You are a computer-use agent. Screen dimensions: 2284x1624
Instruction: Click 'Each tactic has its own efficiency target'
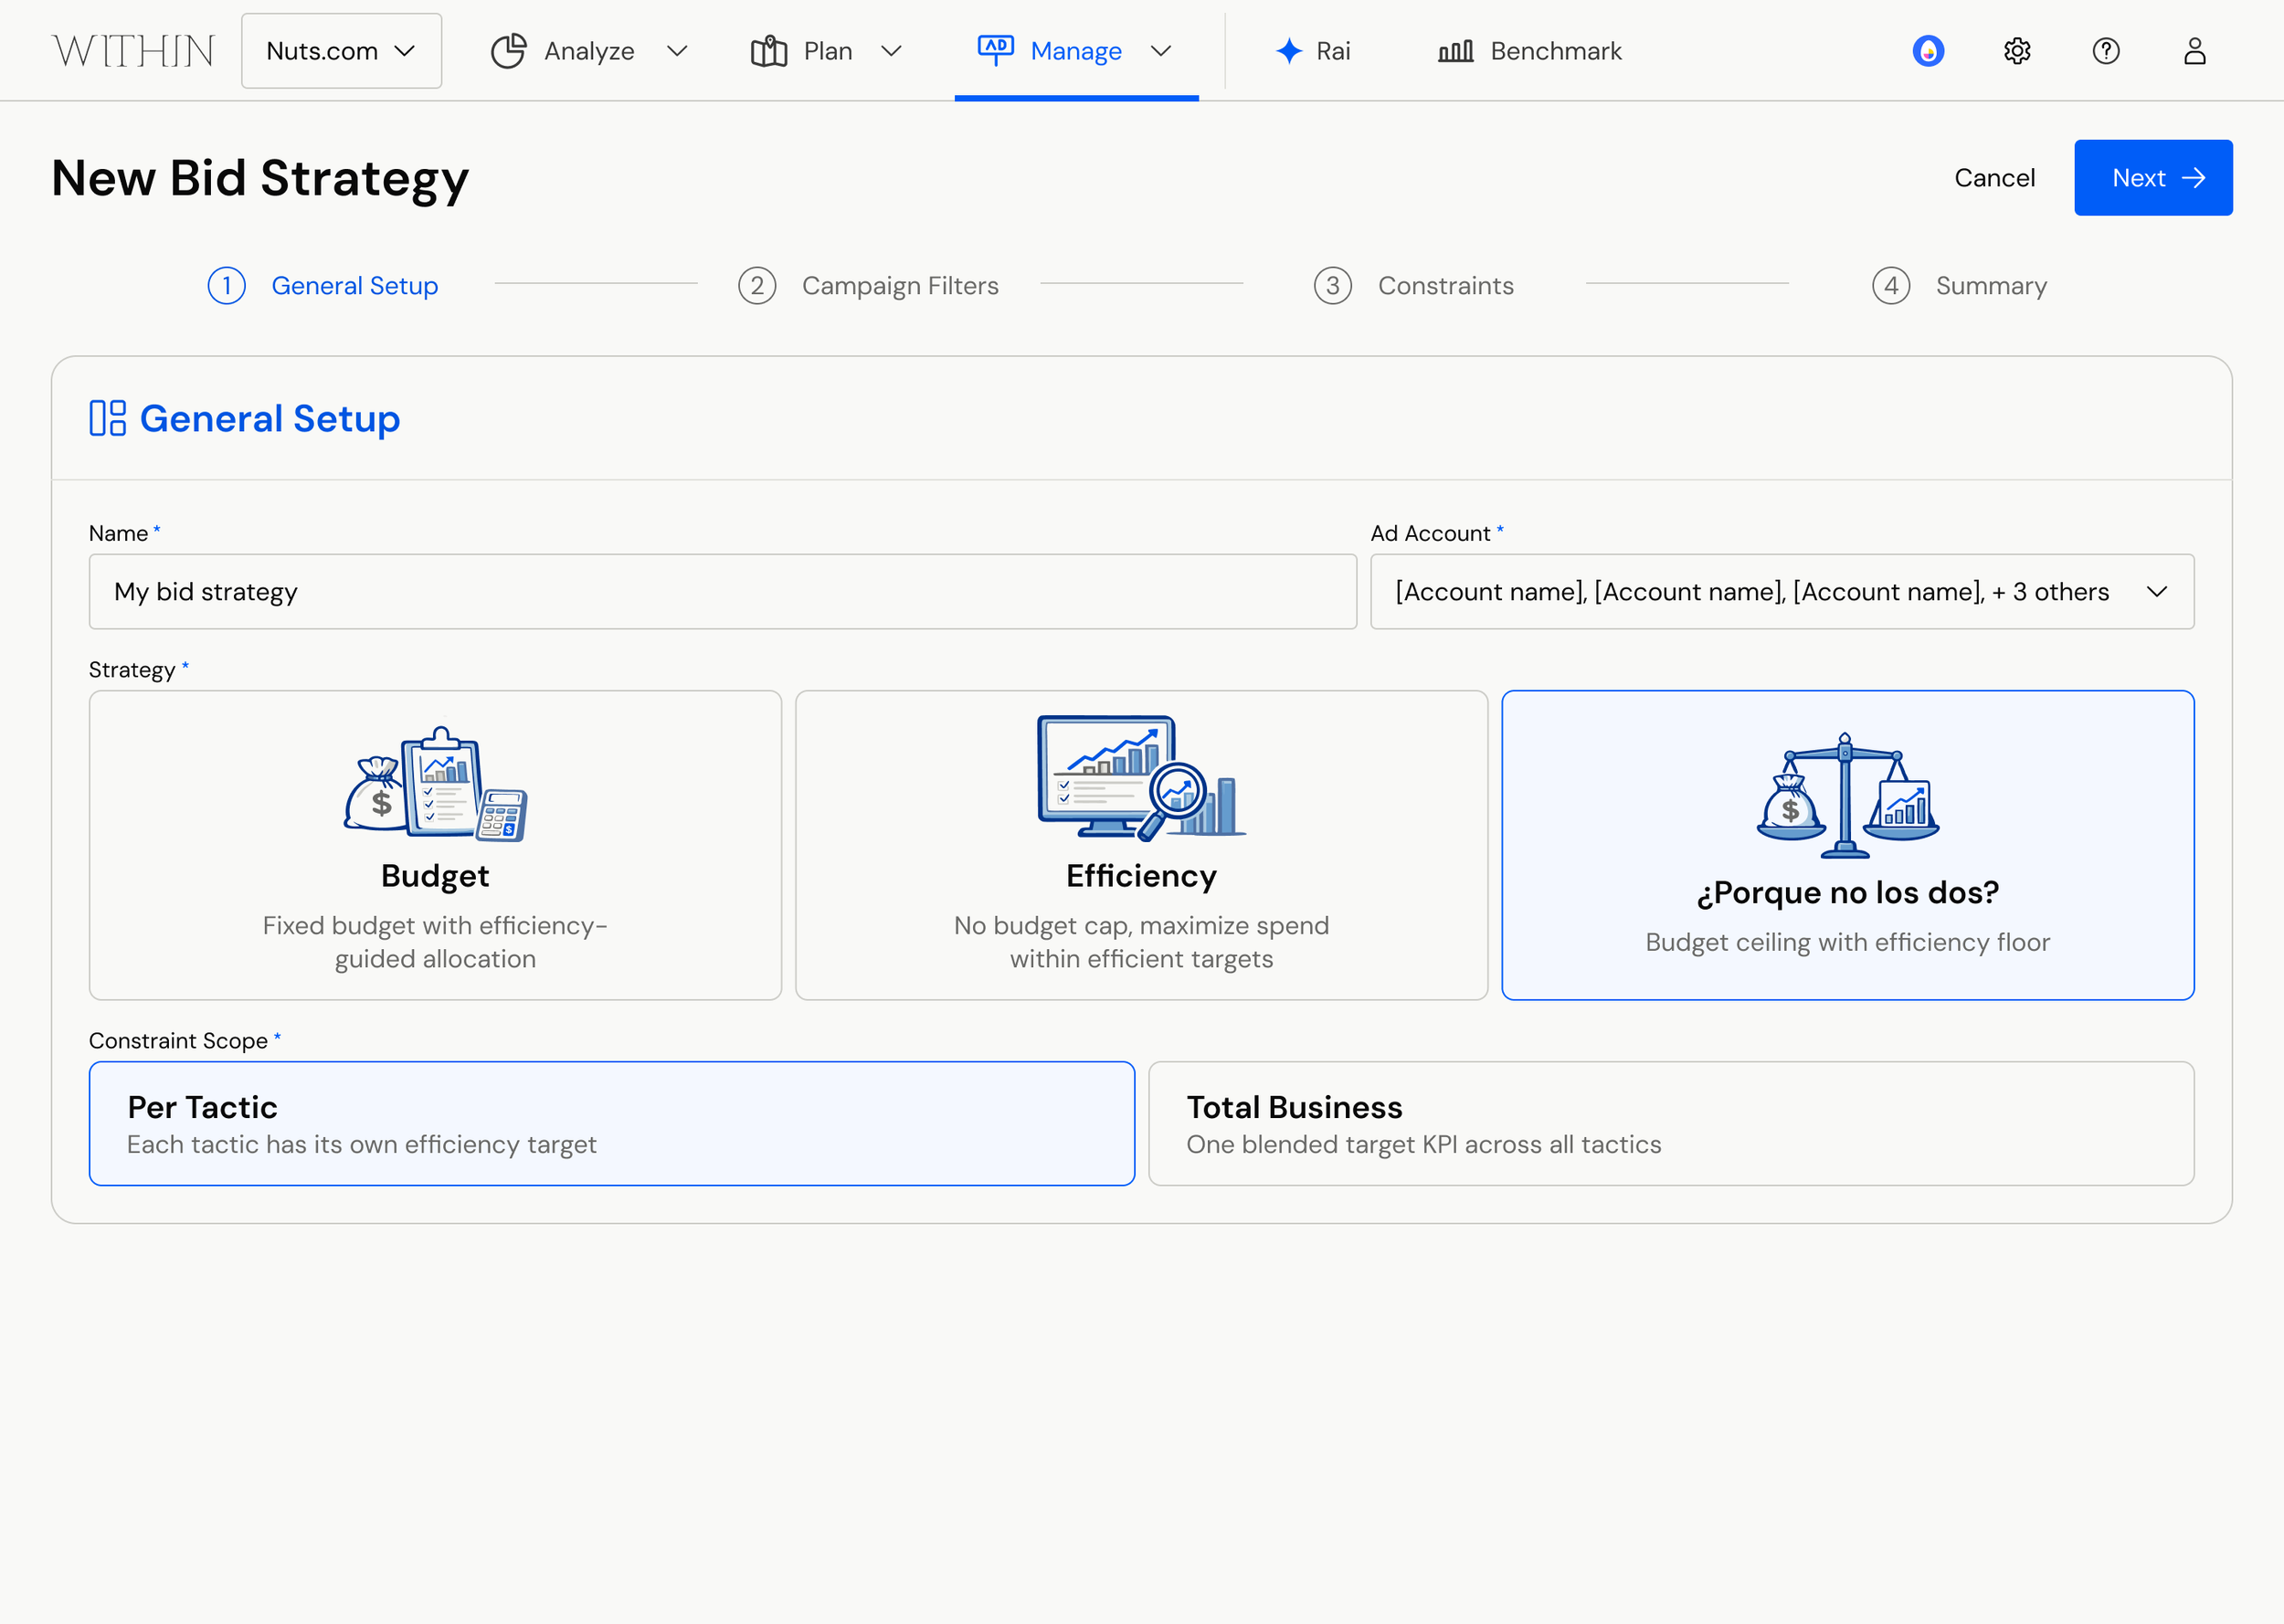tap(362, 1144)
